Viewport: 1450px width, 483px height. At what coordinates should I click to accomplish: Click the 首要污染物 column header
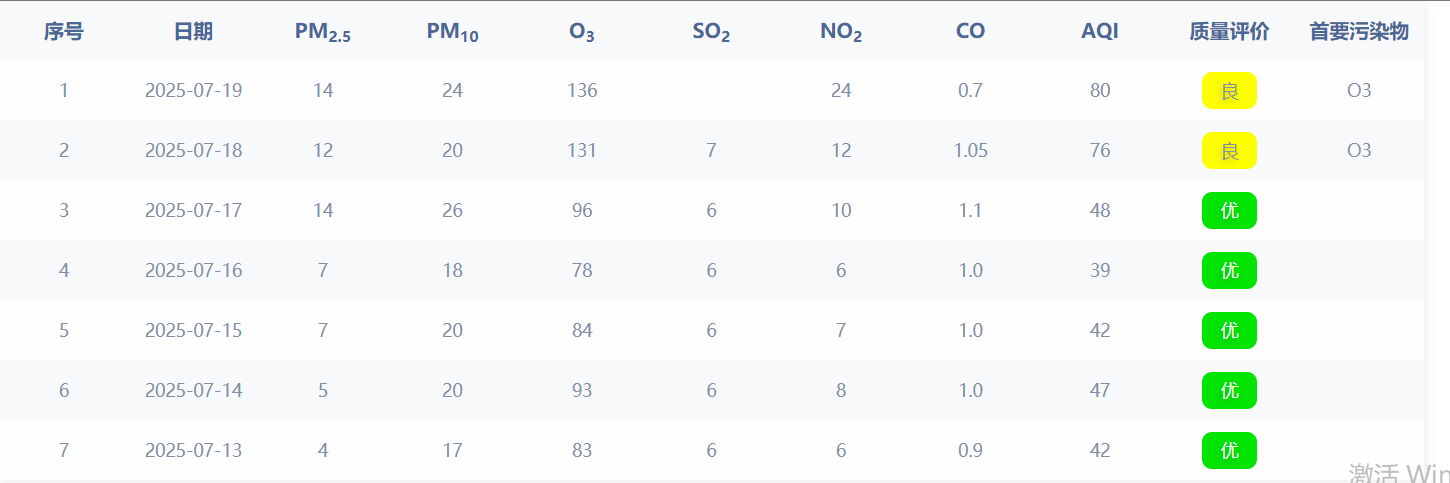[x=1359, y=32]
